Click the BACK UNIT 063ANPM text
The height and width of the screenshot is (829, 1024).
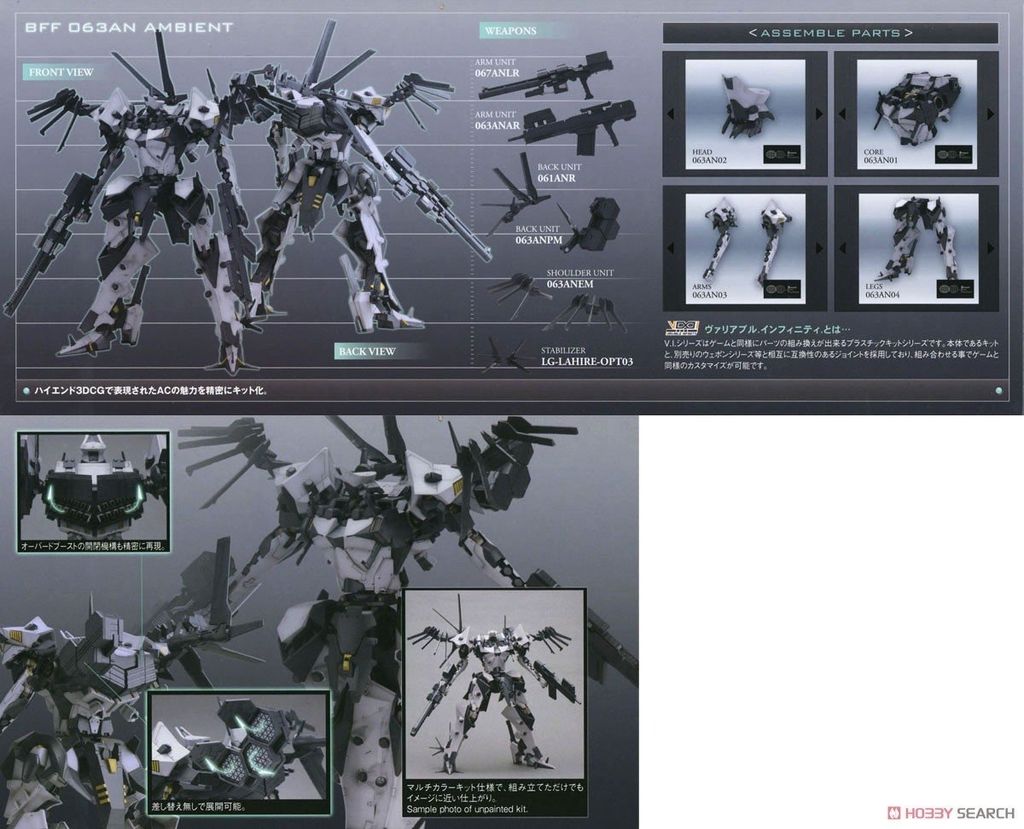[x=539, y=235]
